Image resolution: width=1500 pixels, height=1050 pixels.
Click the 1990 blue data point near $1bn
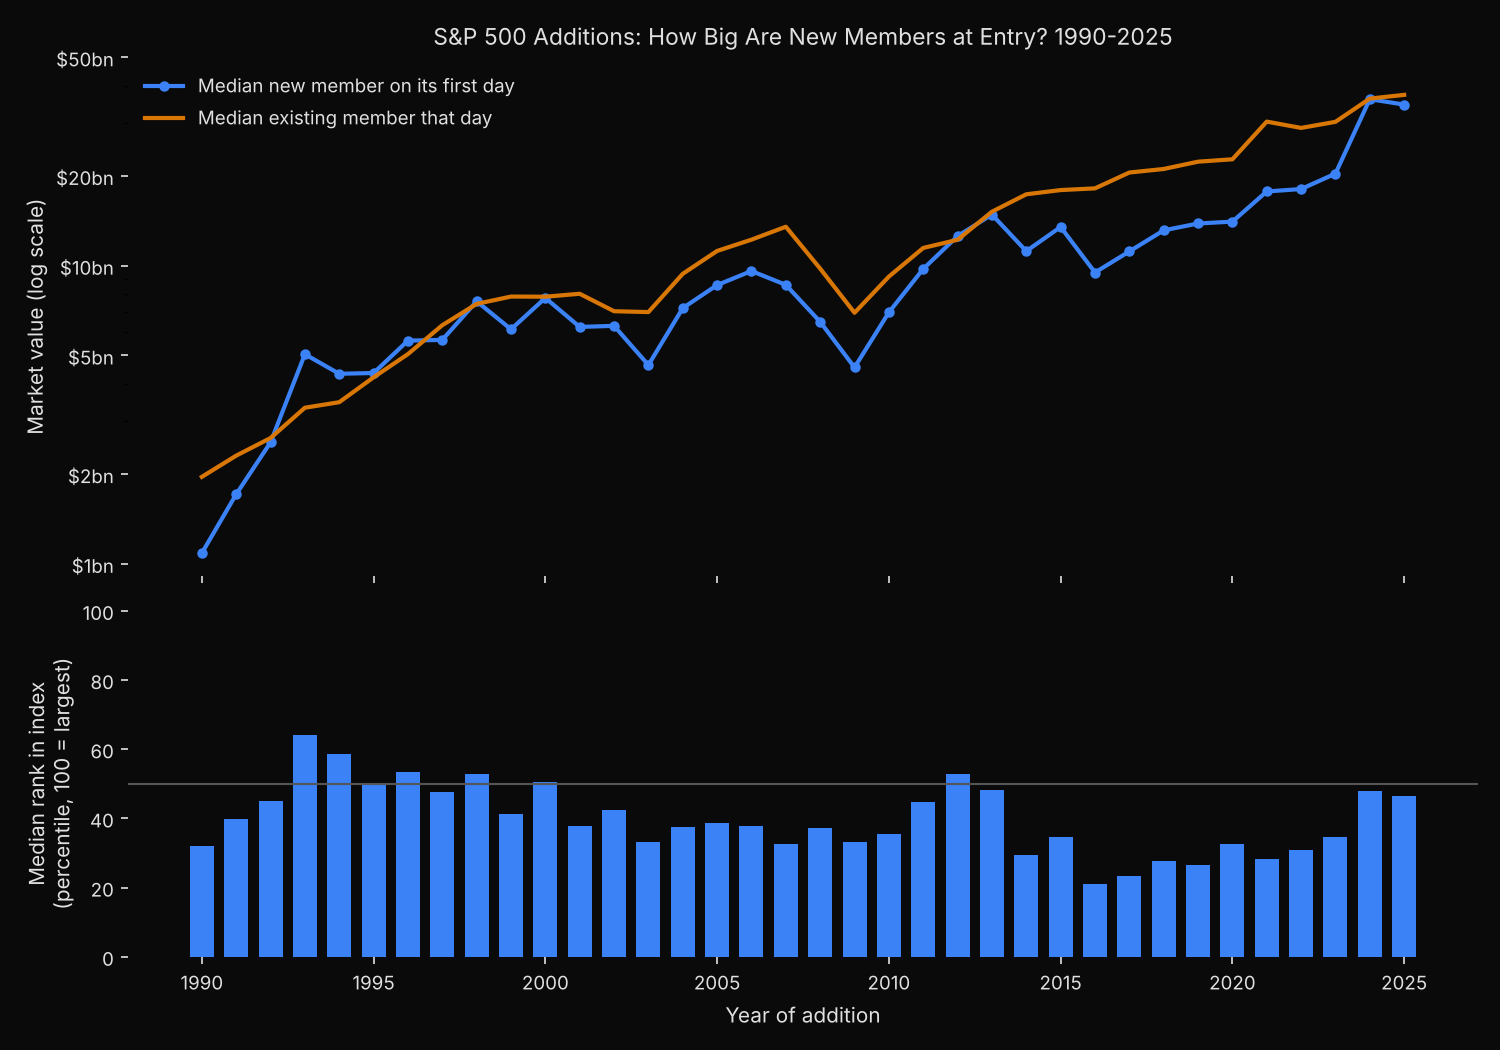pos(202,553)
